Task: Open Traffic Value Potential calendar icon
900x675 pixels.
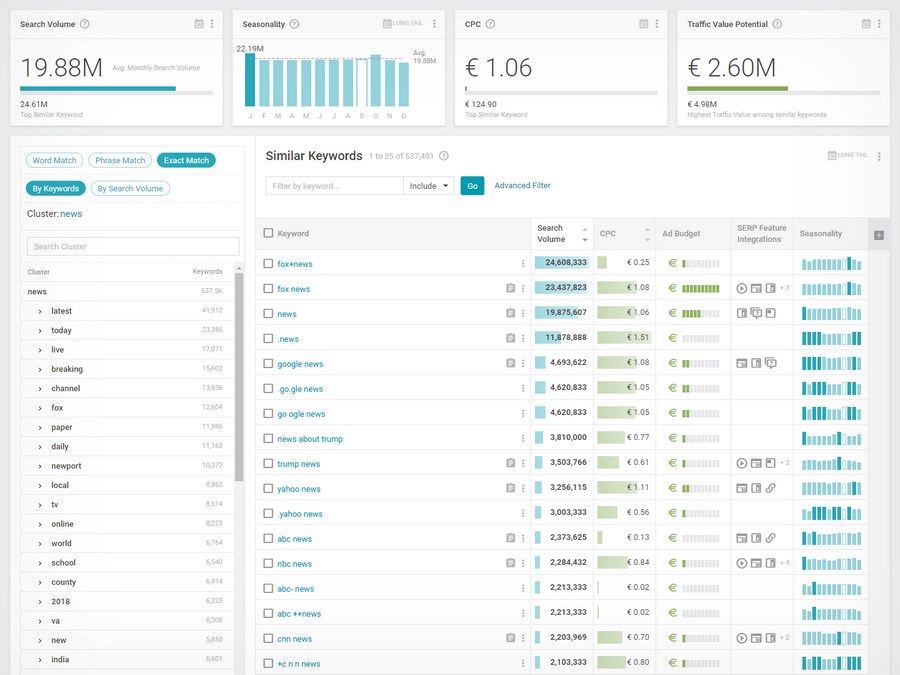Action: [x=866, y=24]
